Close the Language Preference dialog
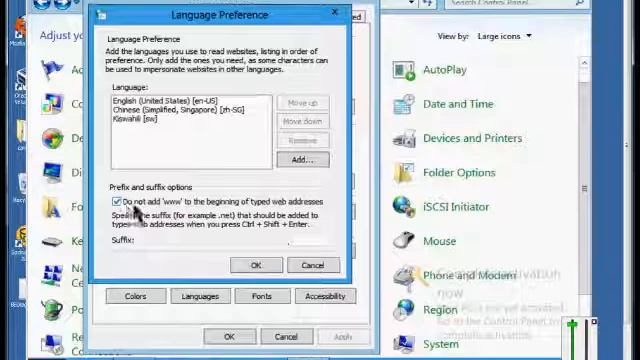This screenshot has width=640, height=360. [335, 12]
